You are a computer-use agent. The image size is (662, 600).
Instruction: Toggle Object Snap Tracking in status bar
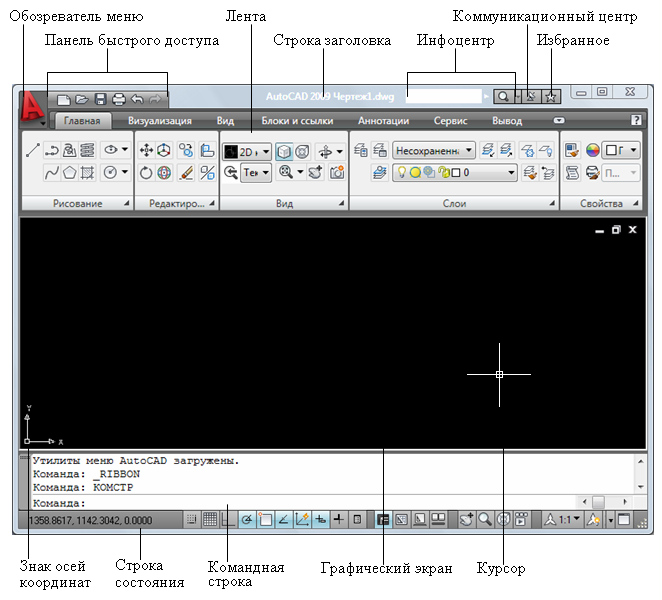click(284, 519)
